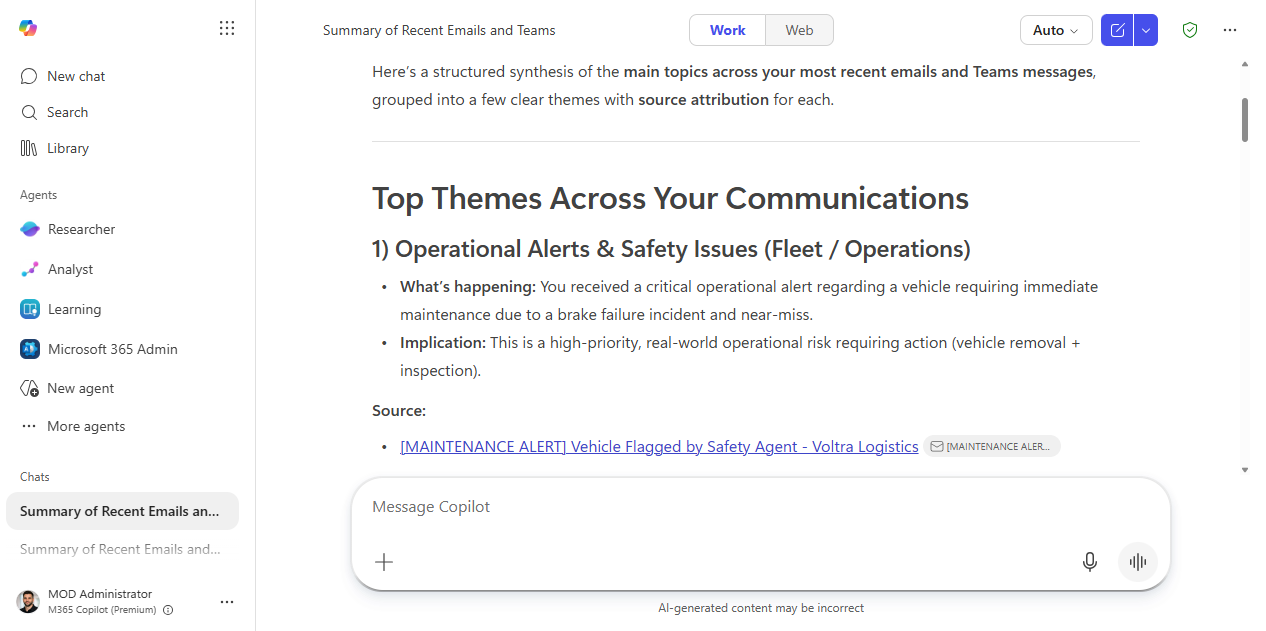
Task: Click the MAINTENANCE ALER... email citation chip
Action: click(x=992, y=447)
